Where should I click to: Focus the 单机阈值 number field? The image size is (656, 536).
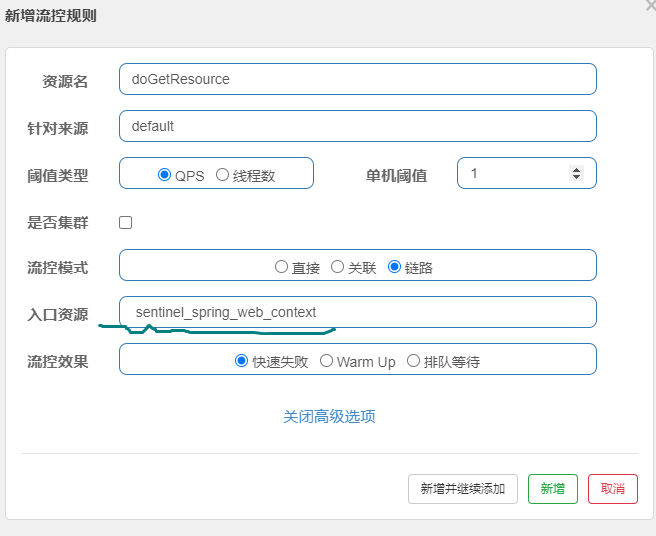pos(527,173)
